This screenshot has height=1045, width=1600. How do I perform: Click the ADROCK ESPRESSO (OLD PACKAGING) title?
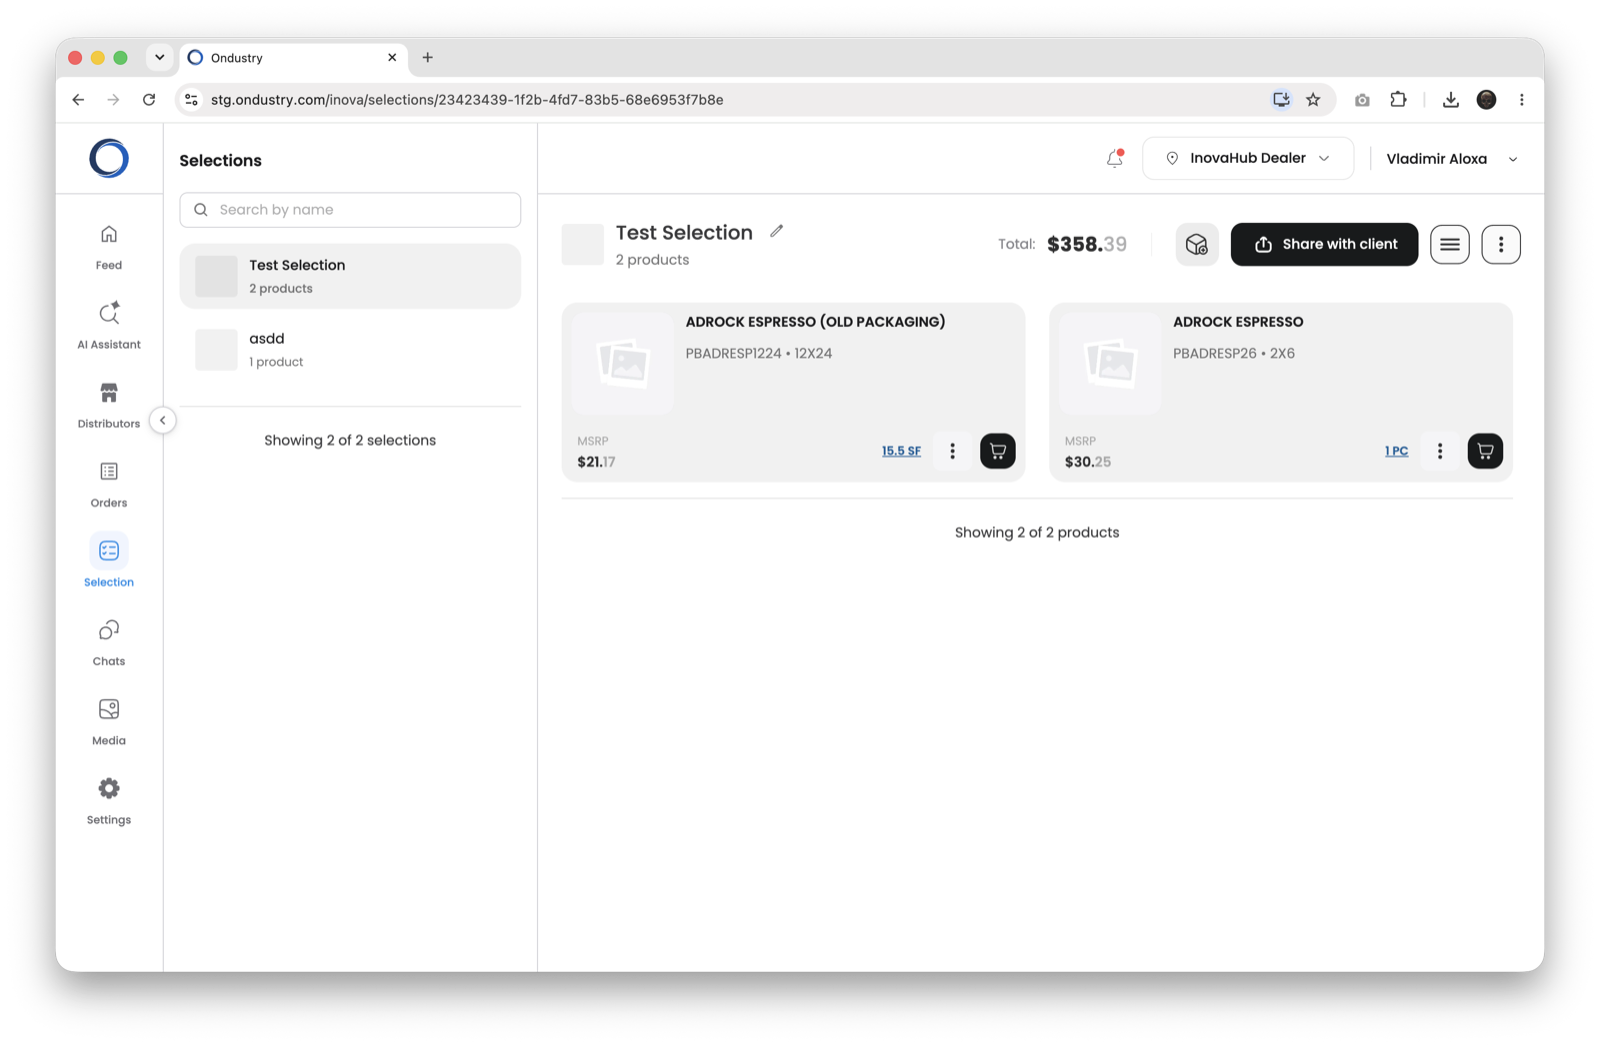click(x=815, y=322)
